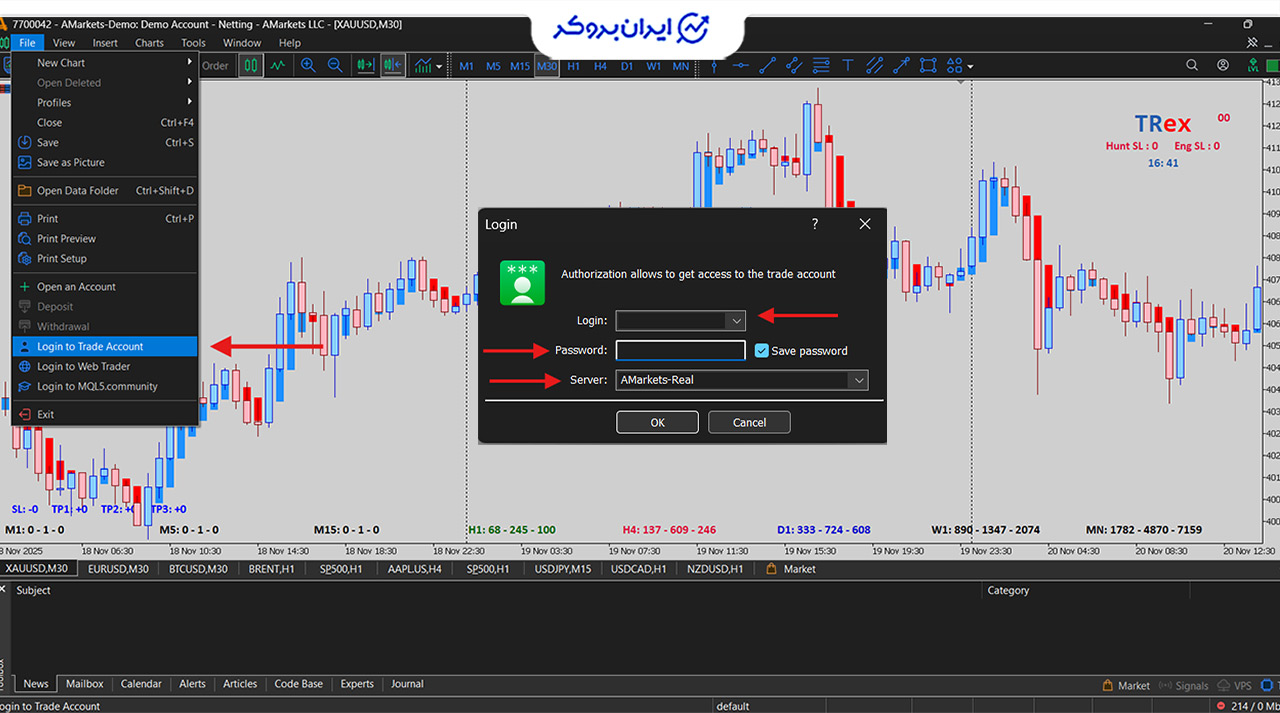The height and width of the screenshot is (713, 1280).
Task: Click OK in Login dialog
Action: pos(657,422)
